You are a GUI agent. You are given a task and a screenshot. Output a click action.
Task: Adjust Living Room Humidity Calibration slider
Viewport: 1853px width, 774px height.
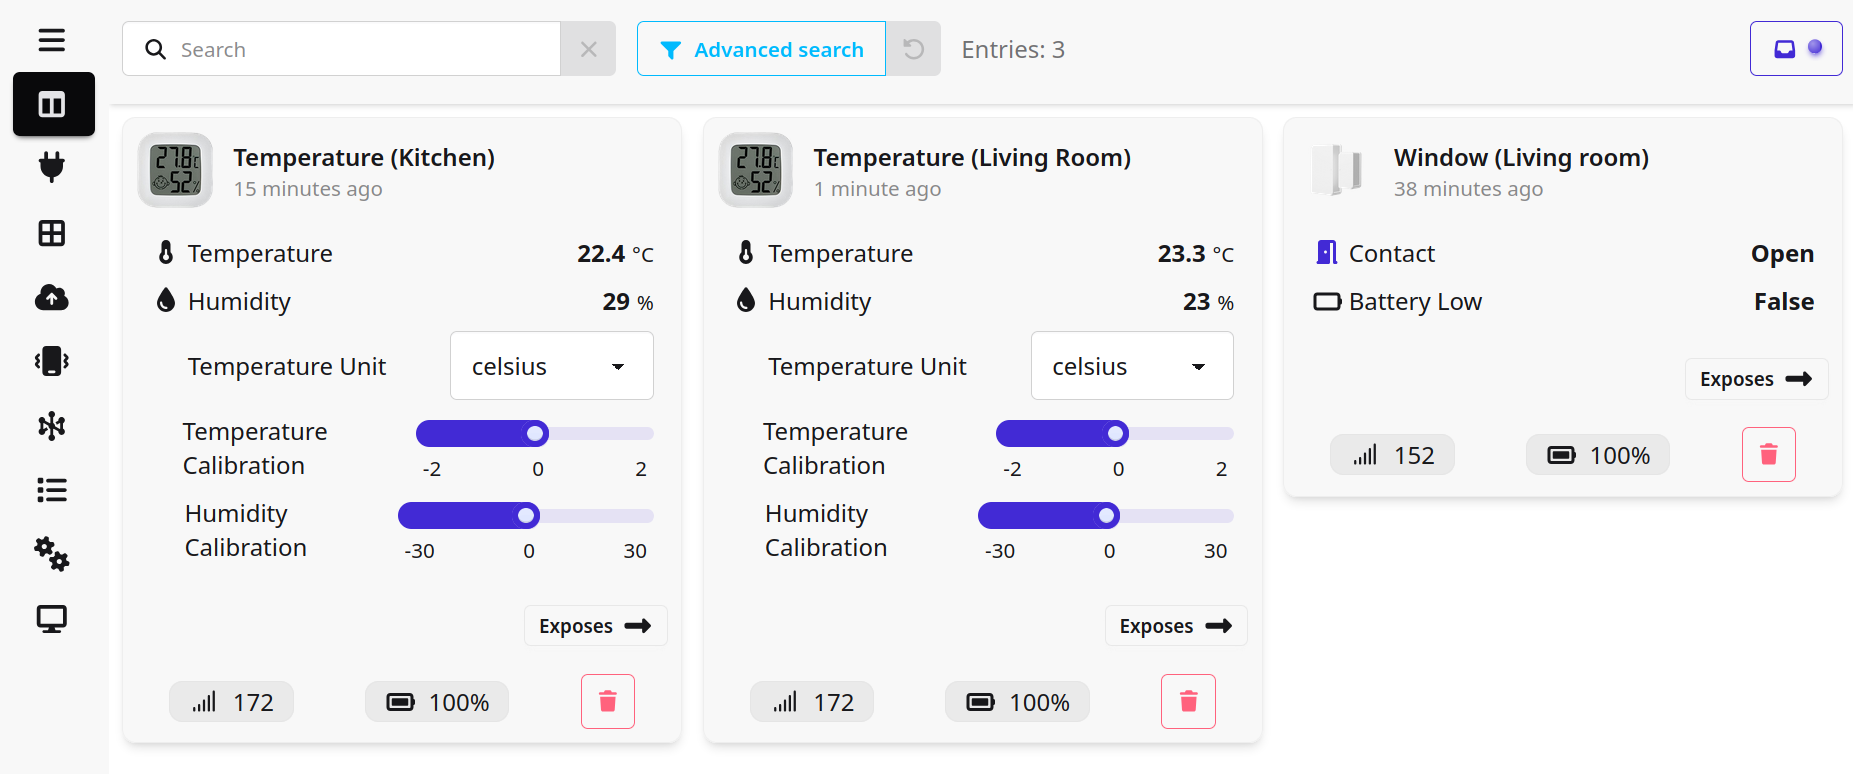tap(1106, 516)
